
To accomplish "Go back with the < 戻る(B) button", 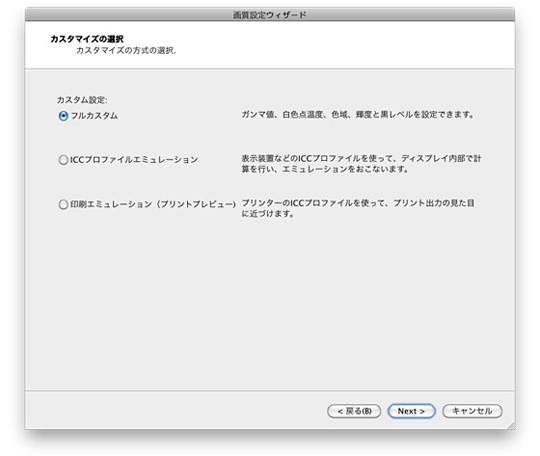I will click(x=354, y=411).
